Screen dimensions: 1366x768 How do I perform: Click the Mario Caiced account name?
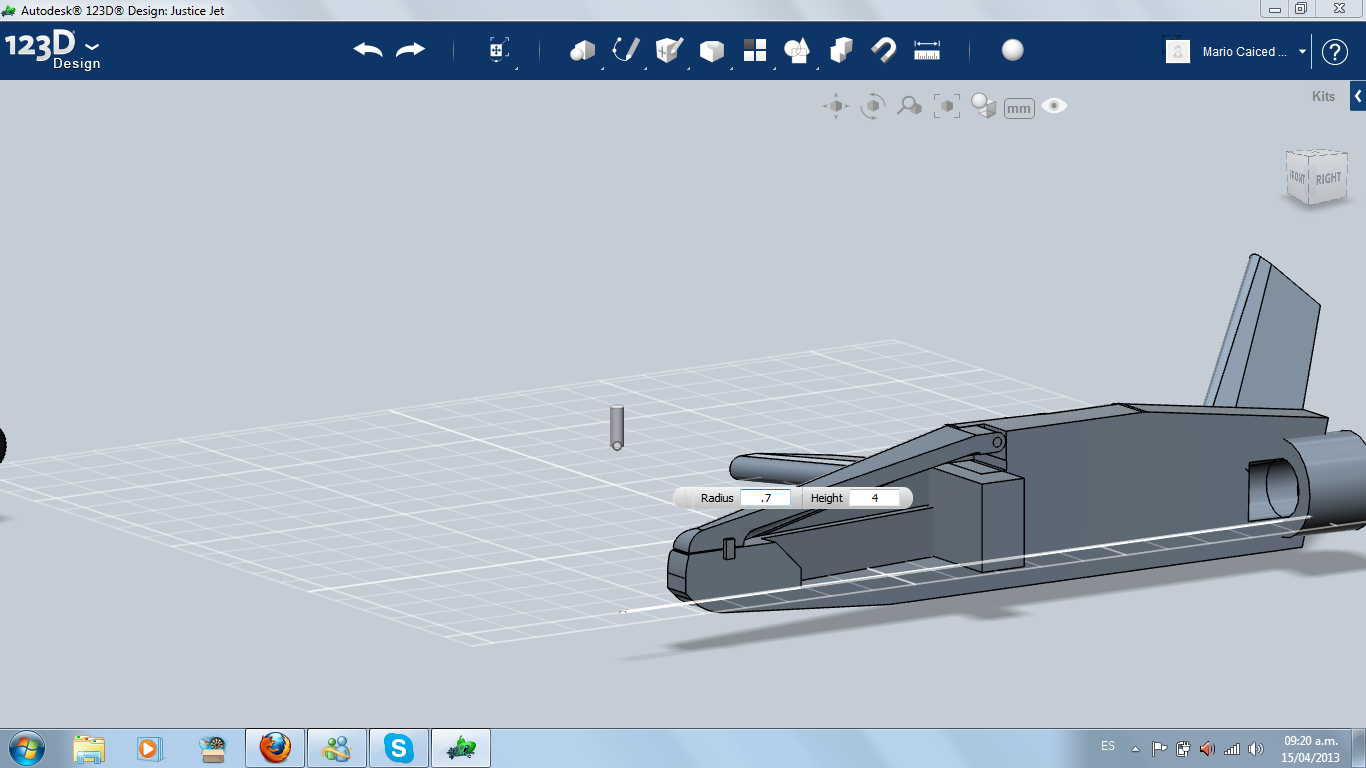[x=1245, y=52]
